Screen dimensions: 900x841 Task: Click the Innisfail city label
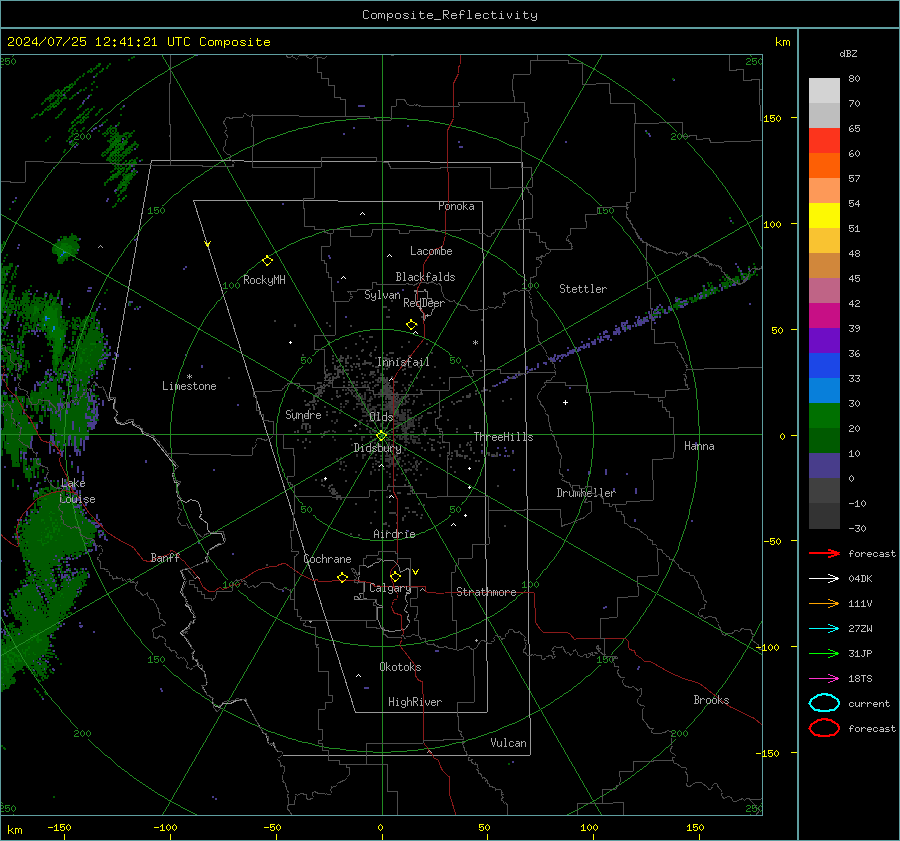point(403,362)
